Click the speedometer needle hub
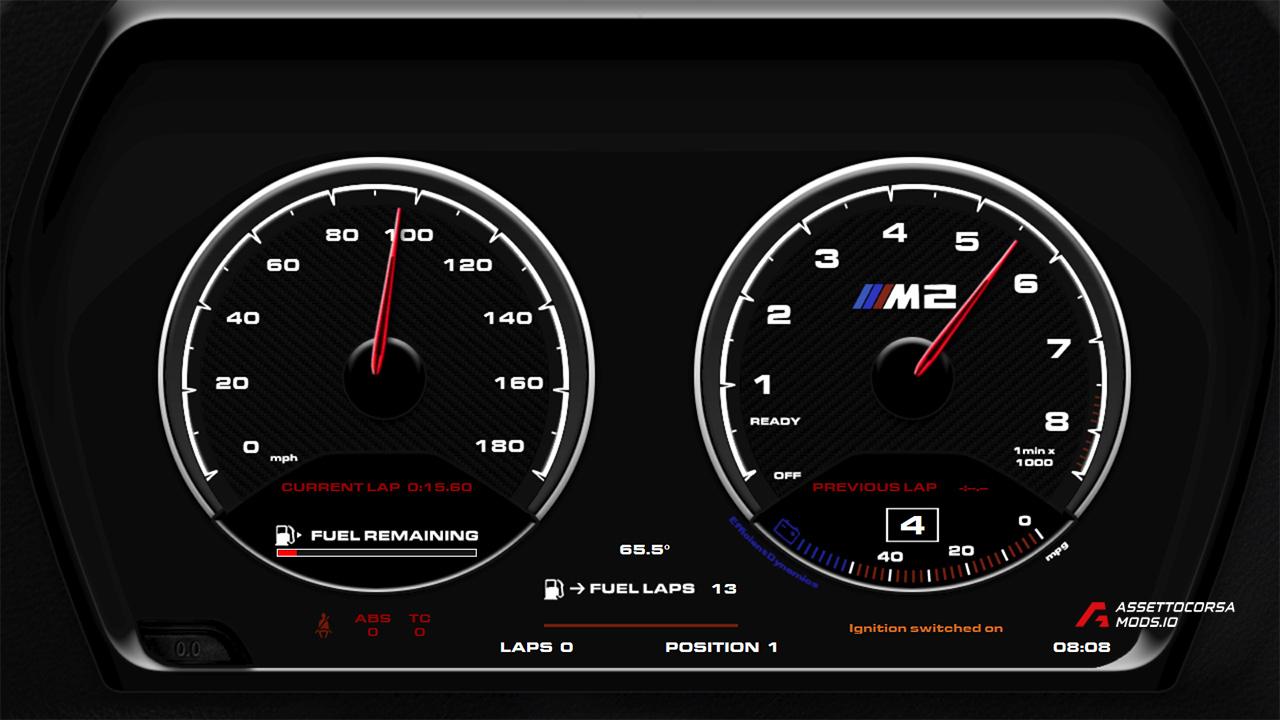This screenshot has width=1280, height=720. pyautogui.click(x=384, y=377)
